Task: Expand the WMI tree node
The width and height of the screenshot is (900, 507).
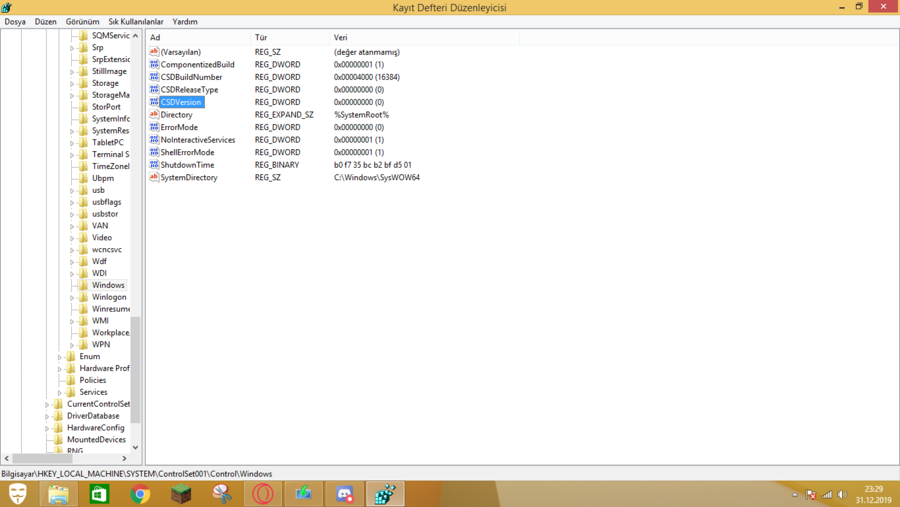Action: coord(72,322)
